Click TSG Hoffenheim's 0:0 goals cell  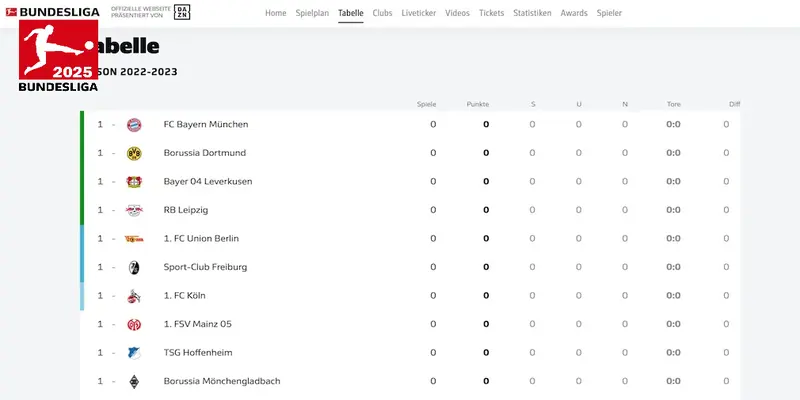(673, 353)
